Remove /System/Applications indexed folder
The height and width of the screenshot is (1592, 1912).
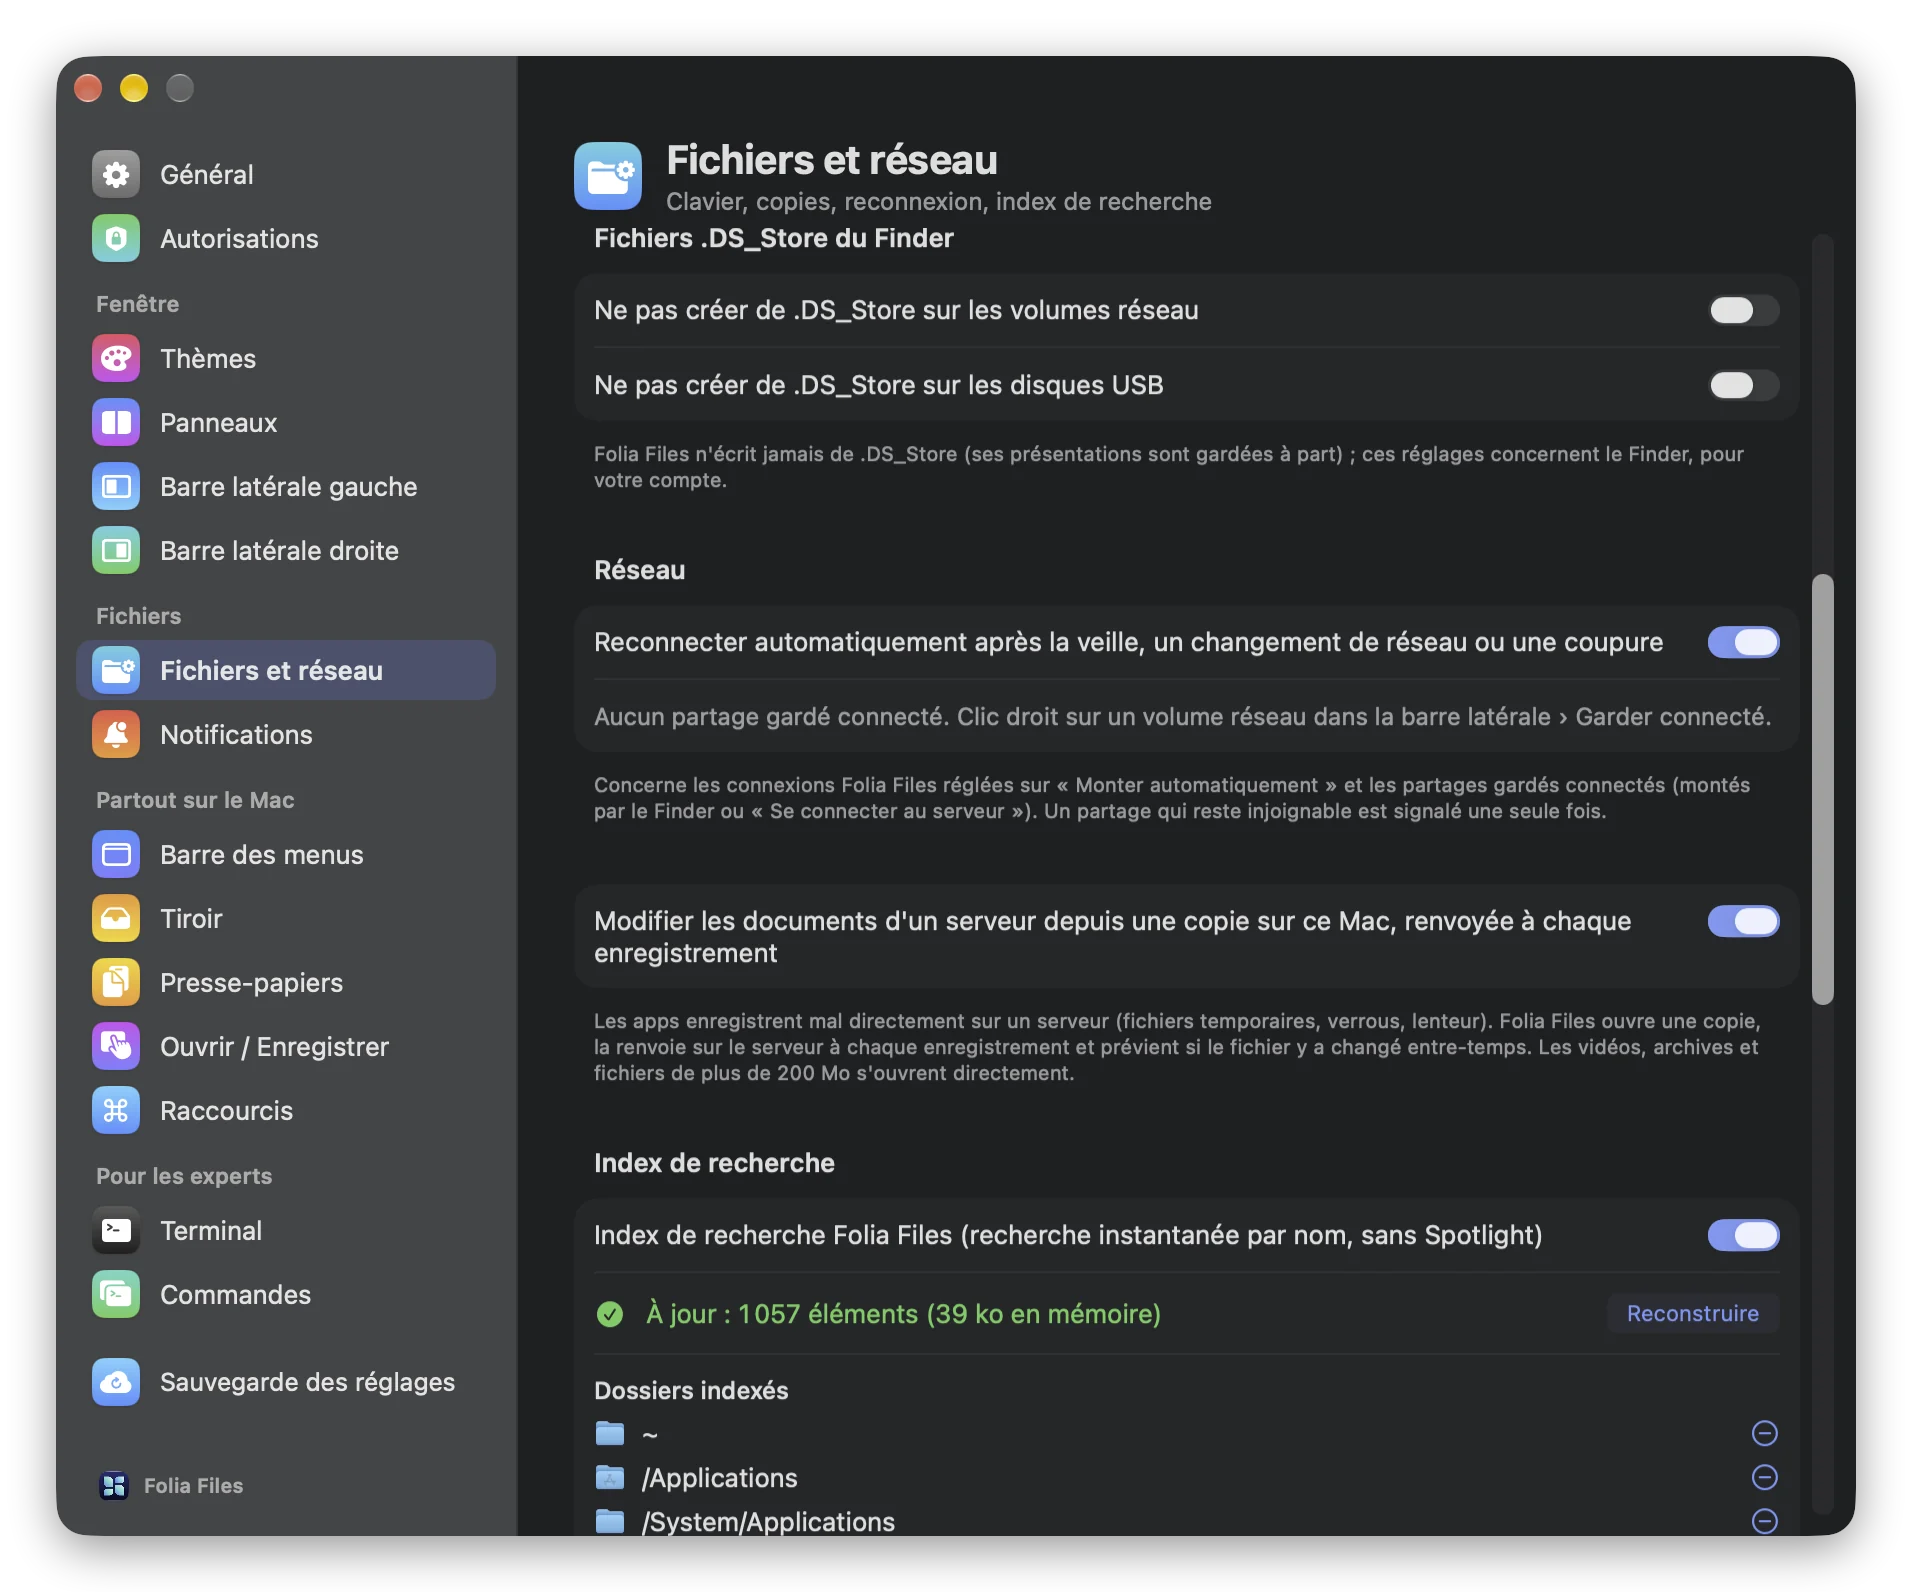click(x=1765, y=1522)
